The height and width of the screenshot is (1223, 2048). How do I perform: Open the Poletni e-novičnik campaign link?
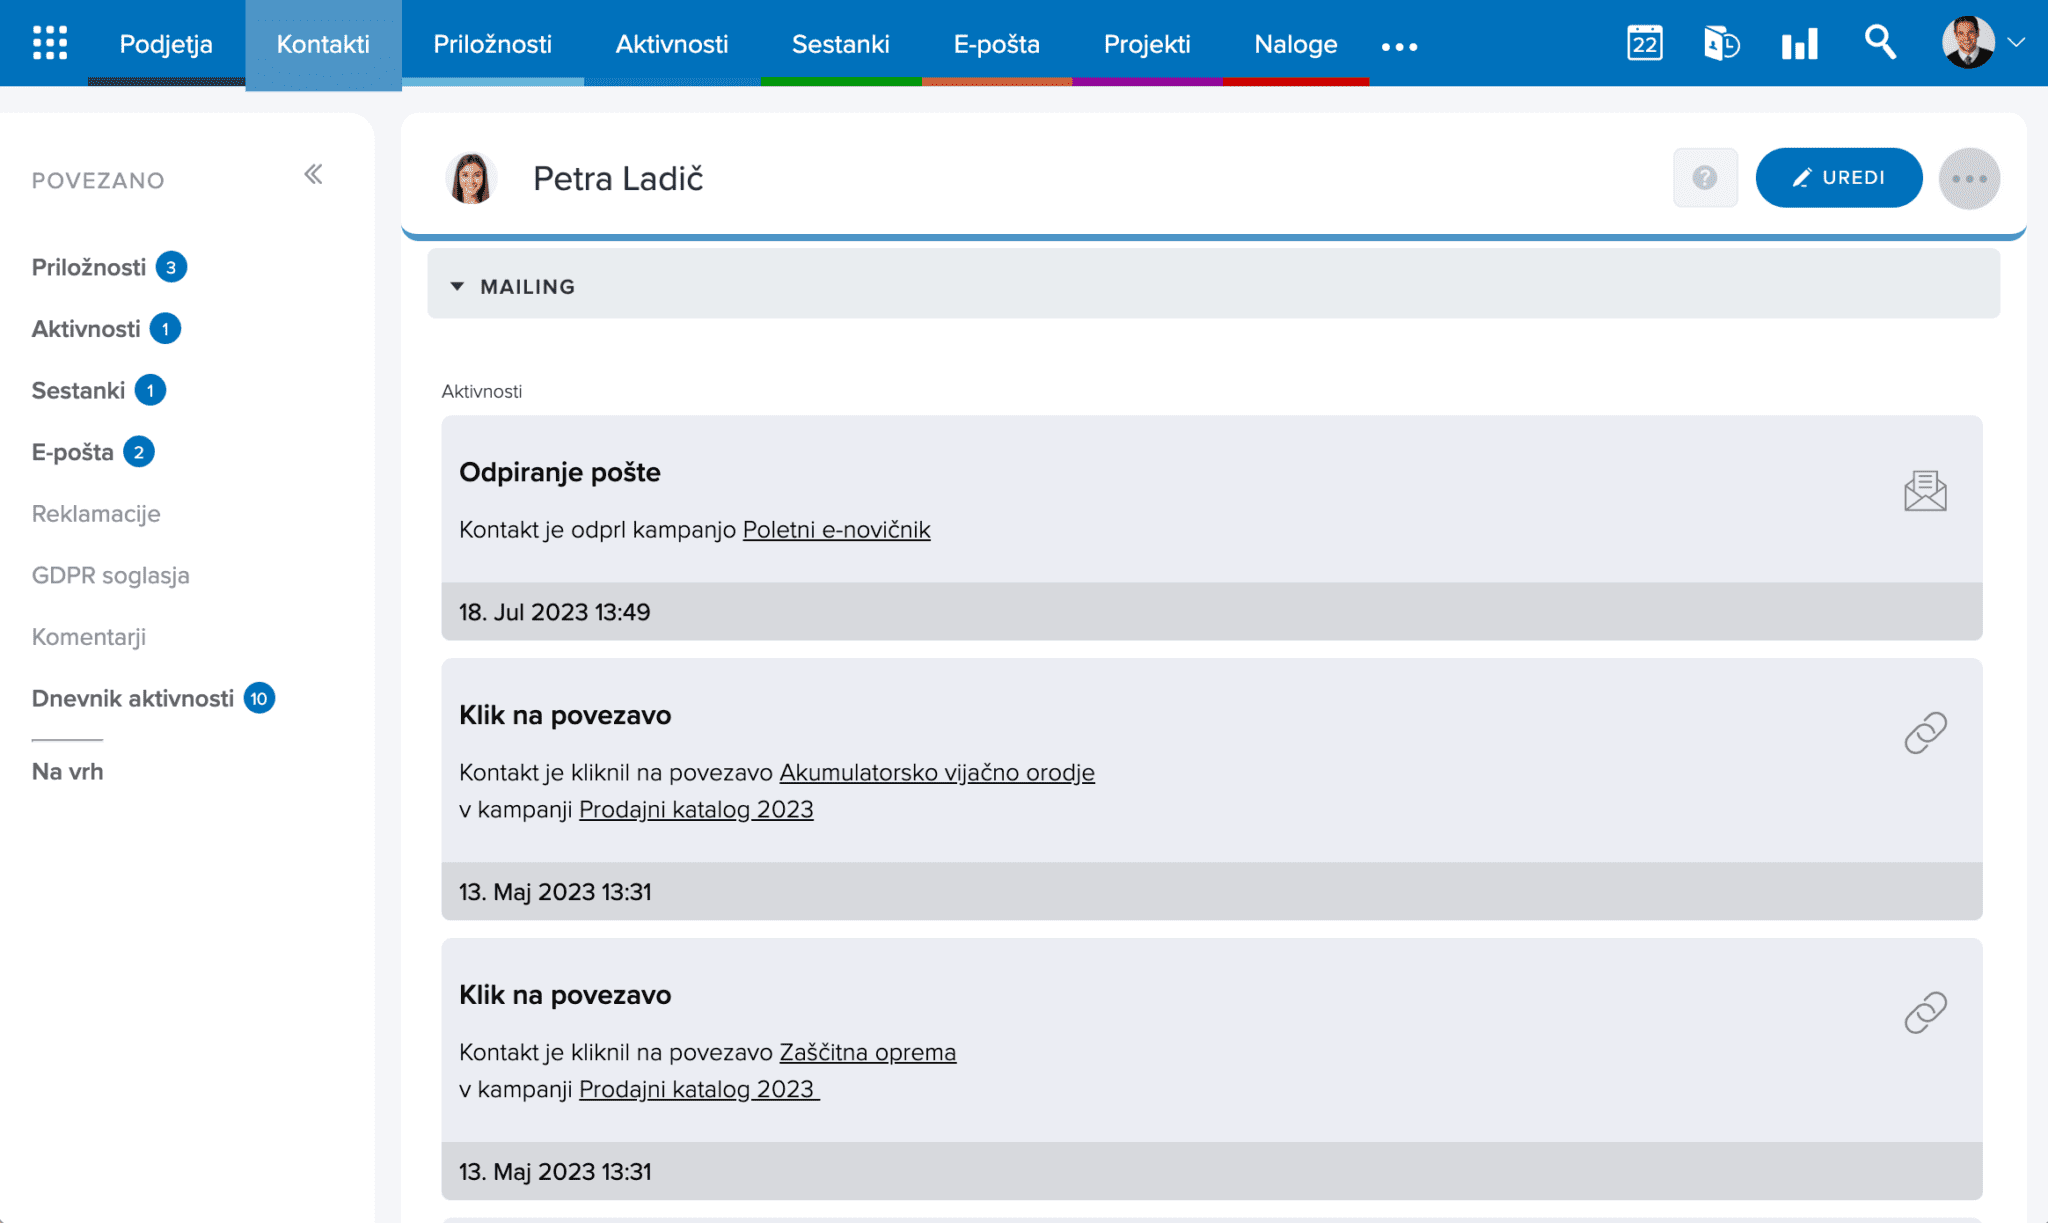tap(836, 530)
